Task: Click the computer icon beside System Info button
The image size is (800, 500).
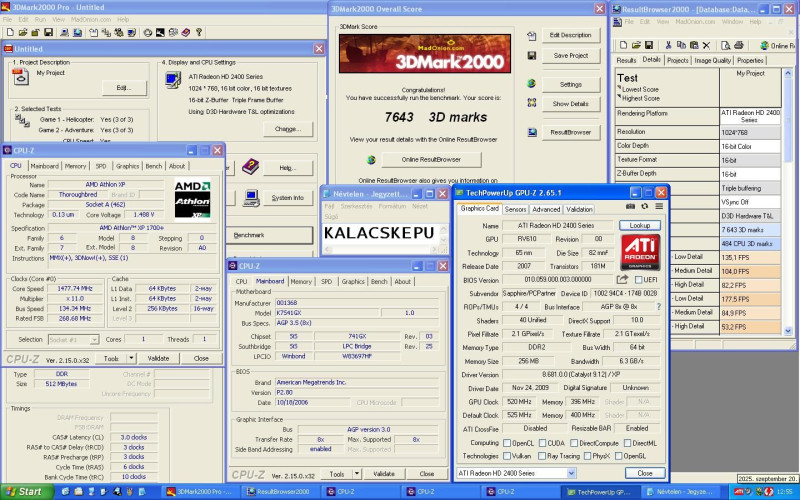Action: (251, 197)
